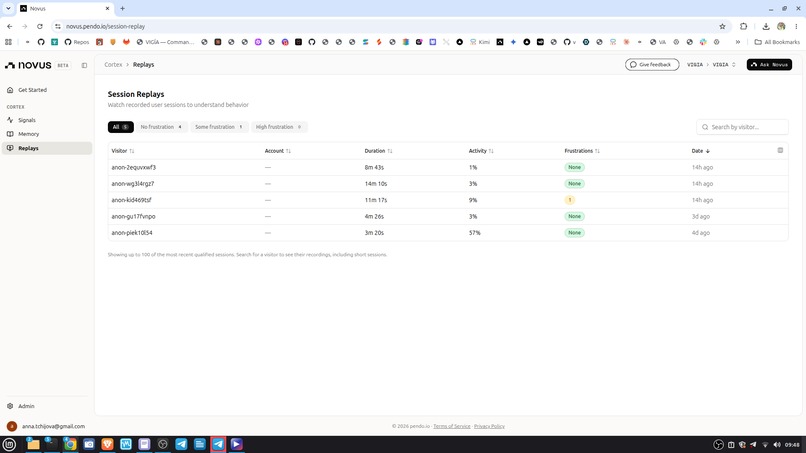Screen dimensions: 806x453
Task: Click the 57% activity value
Action: click(x=474, y=233)
